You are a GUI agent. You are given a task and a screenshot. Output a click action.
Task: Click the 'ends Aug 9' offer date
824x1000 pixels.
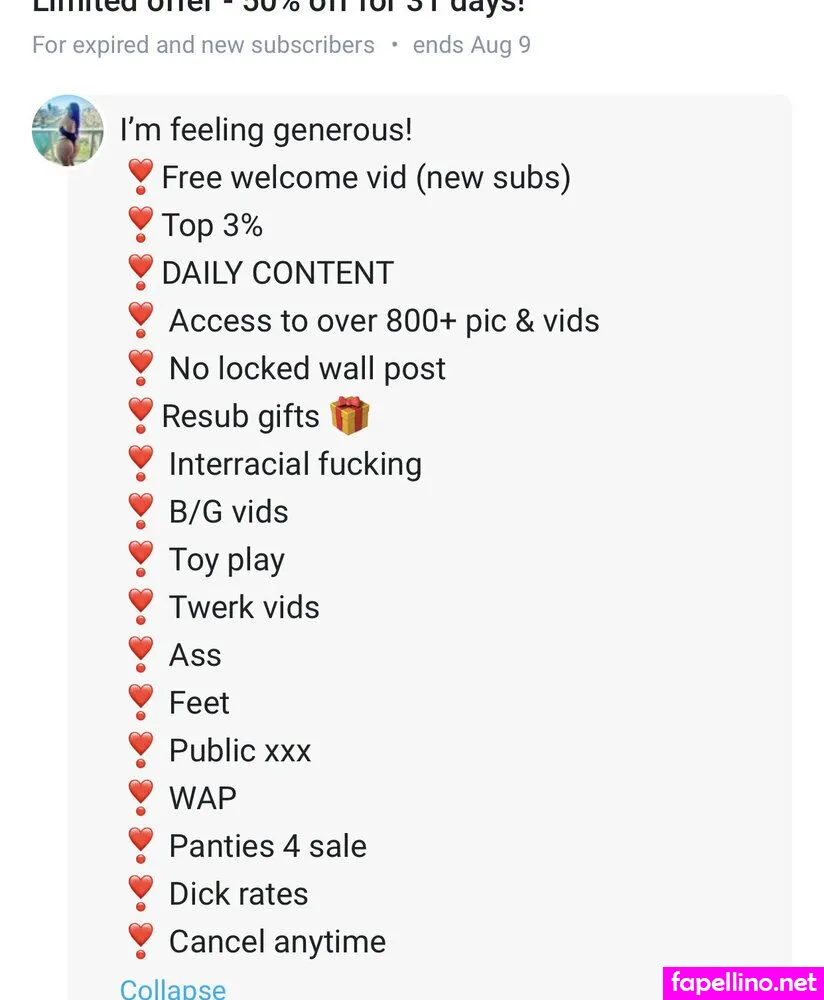[472, 45]
